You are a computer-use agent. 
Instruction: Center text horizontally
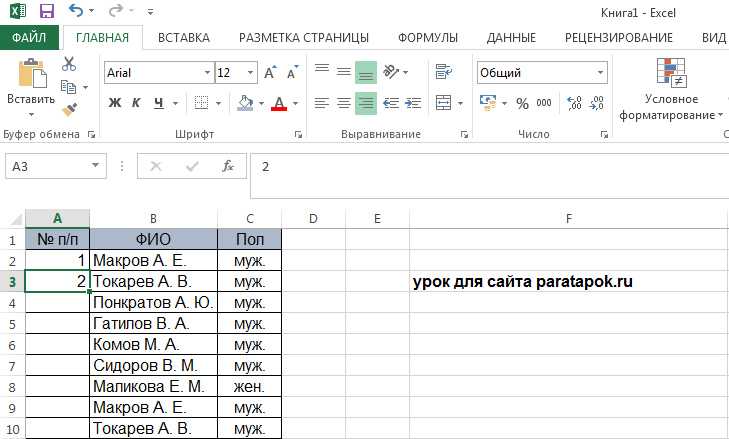pos(344,103)
